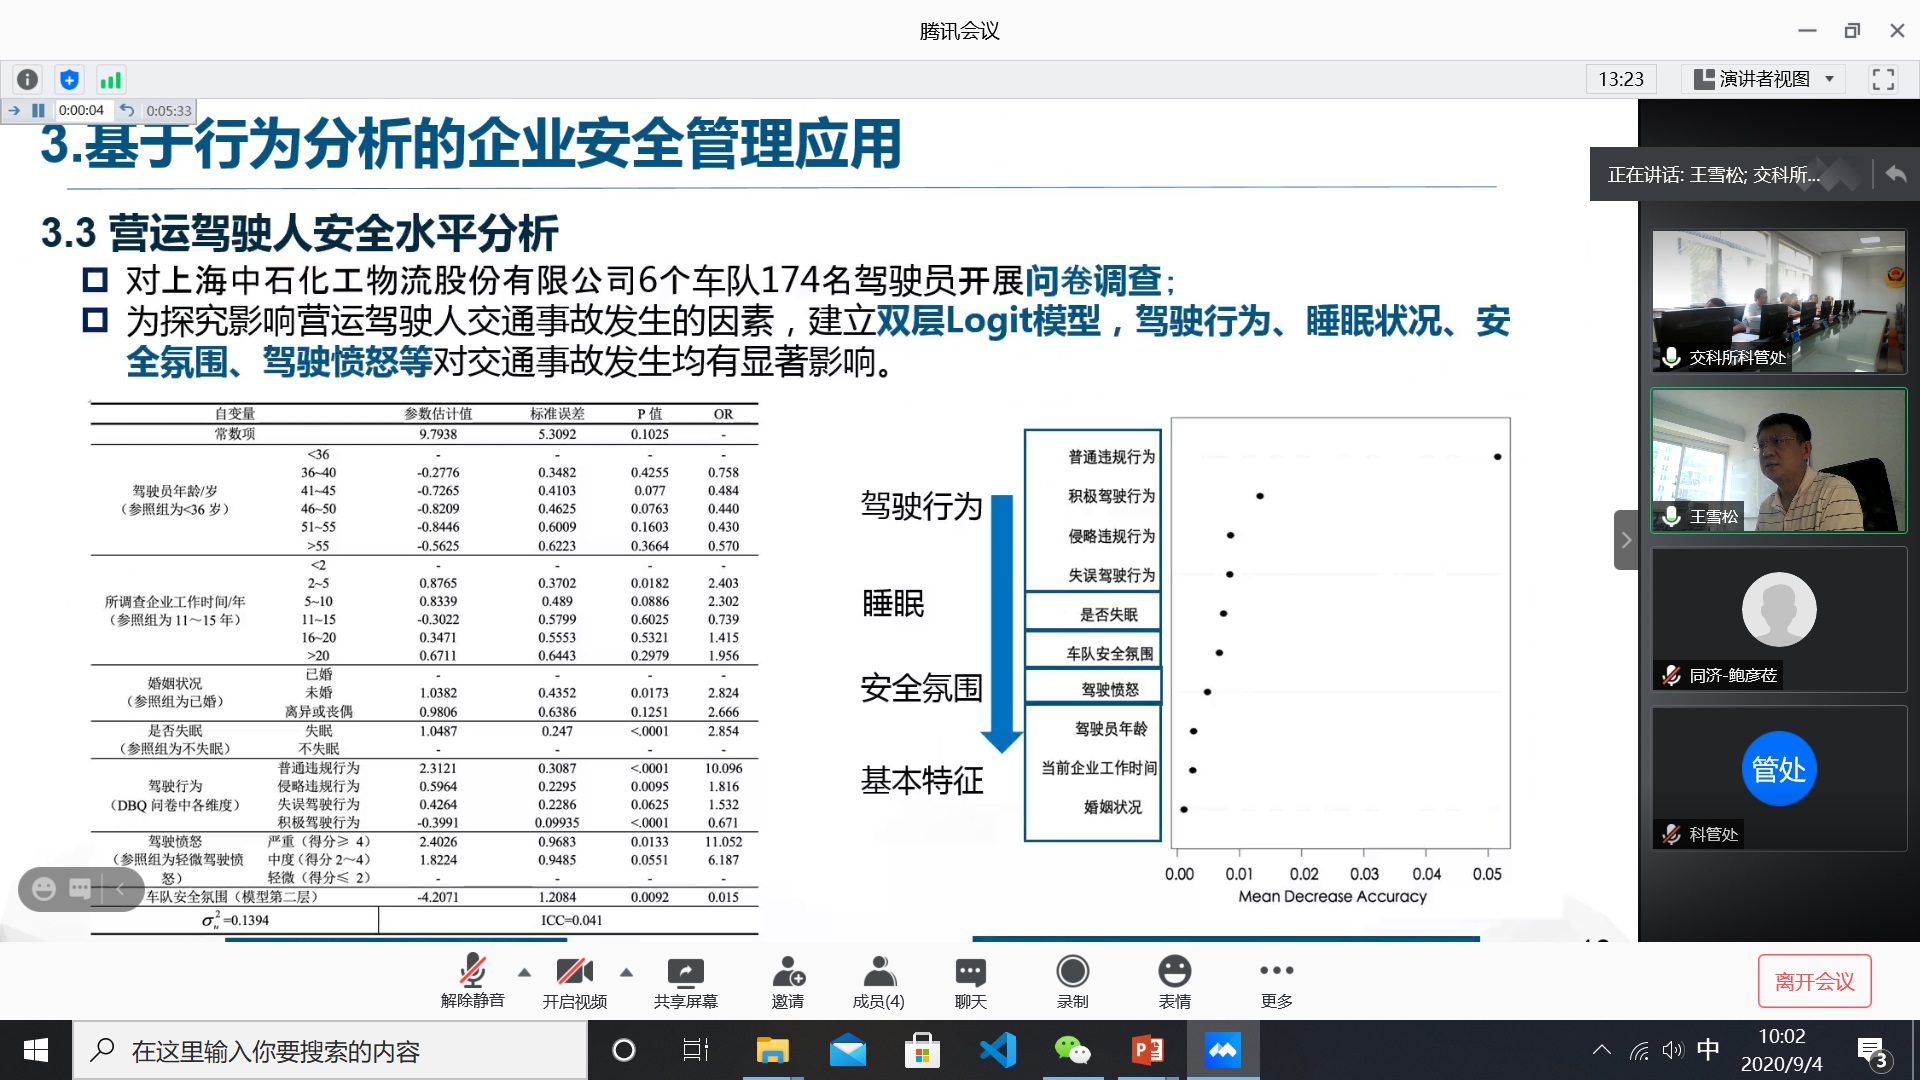Open the blue security shield icon
The width and height of the screenshot is (1920, 1080).
click(x=69, y=79)
